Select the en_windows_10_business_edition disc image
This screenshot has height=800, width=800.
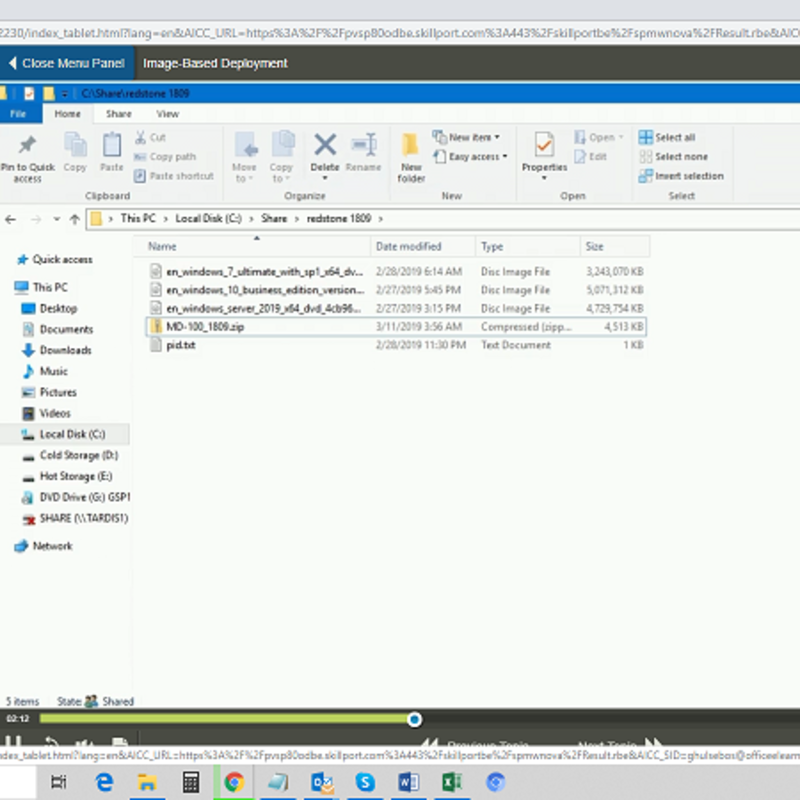396,290
